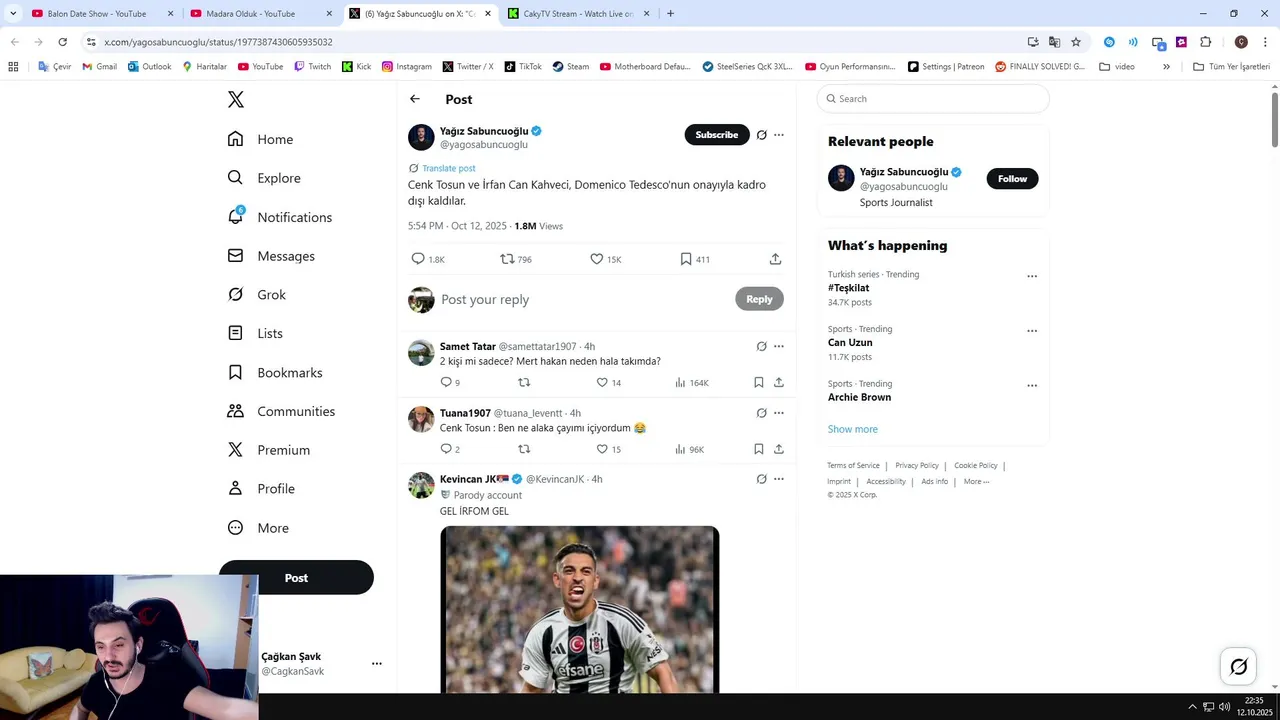Click the page's vertical scrollbar
This screenshot has width=1280, height=720.
tap(1274, 120)
